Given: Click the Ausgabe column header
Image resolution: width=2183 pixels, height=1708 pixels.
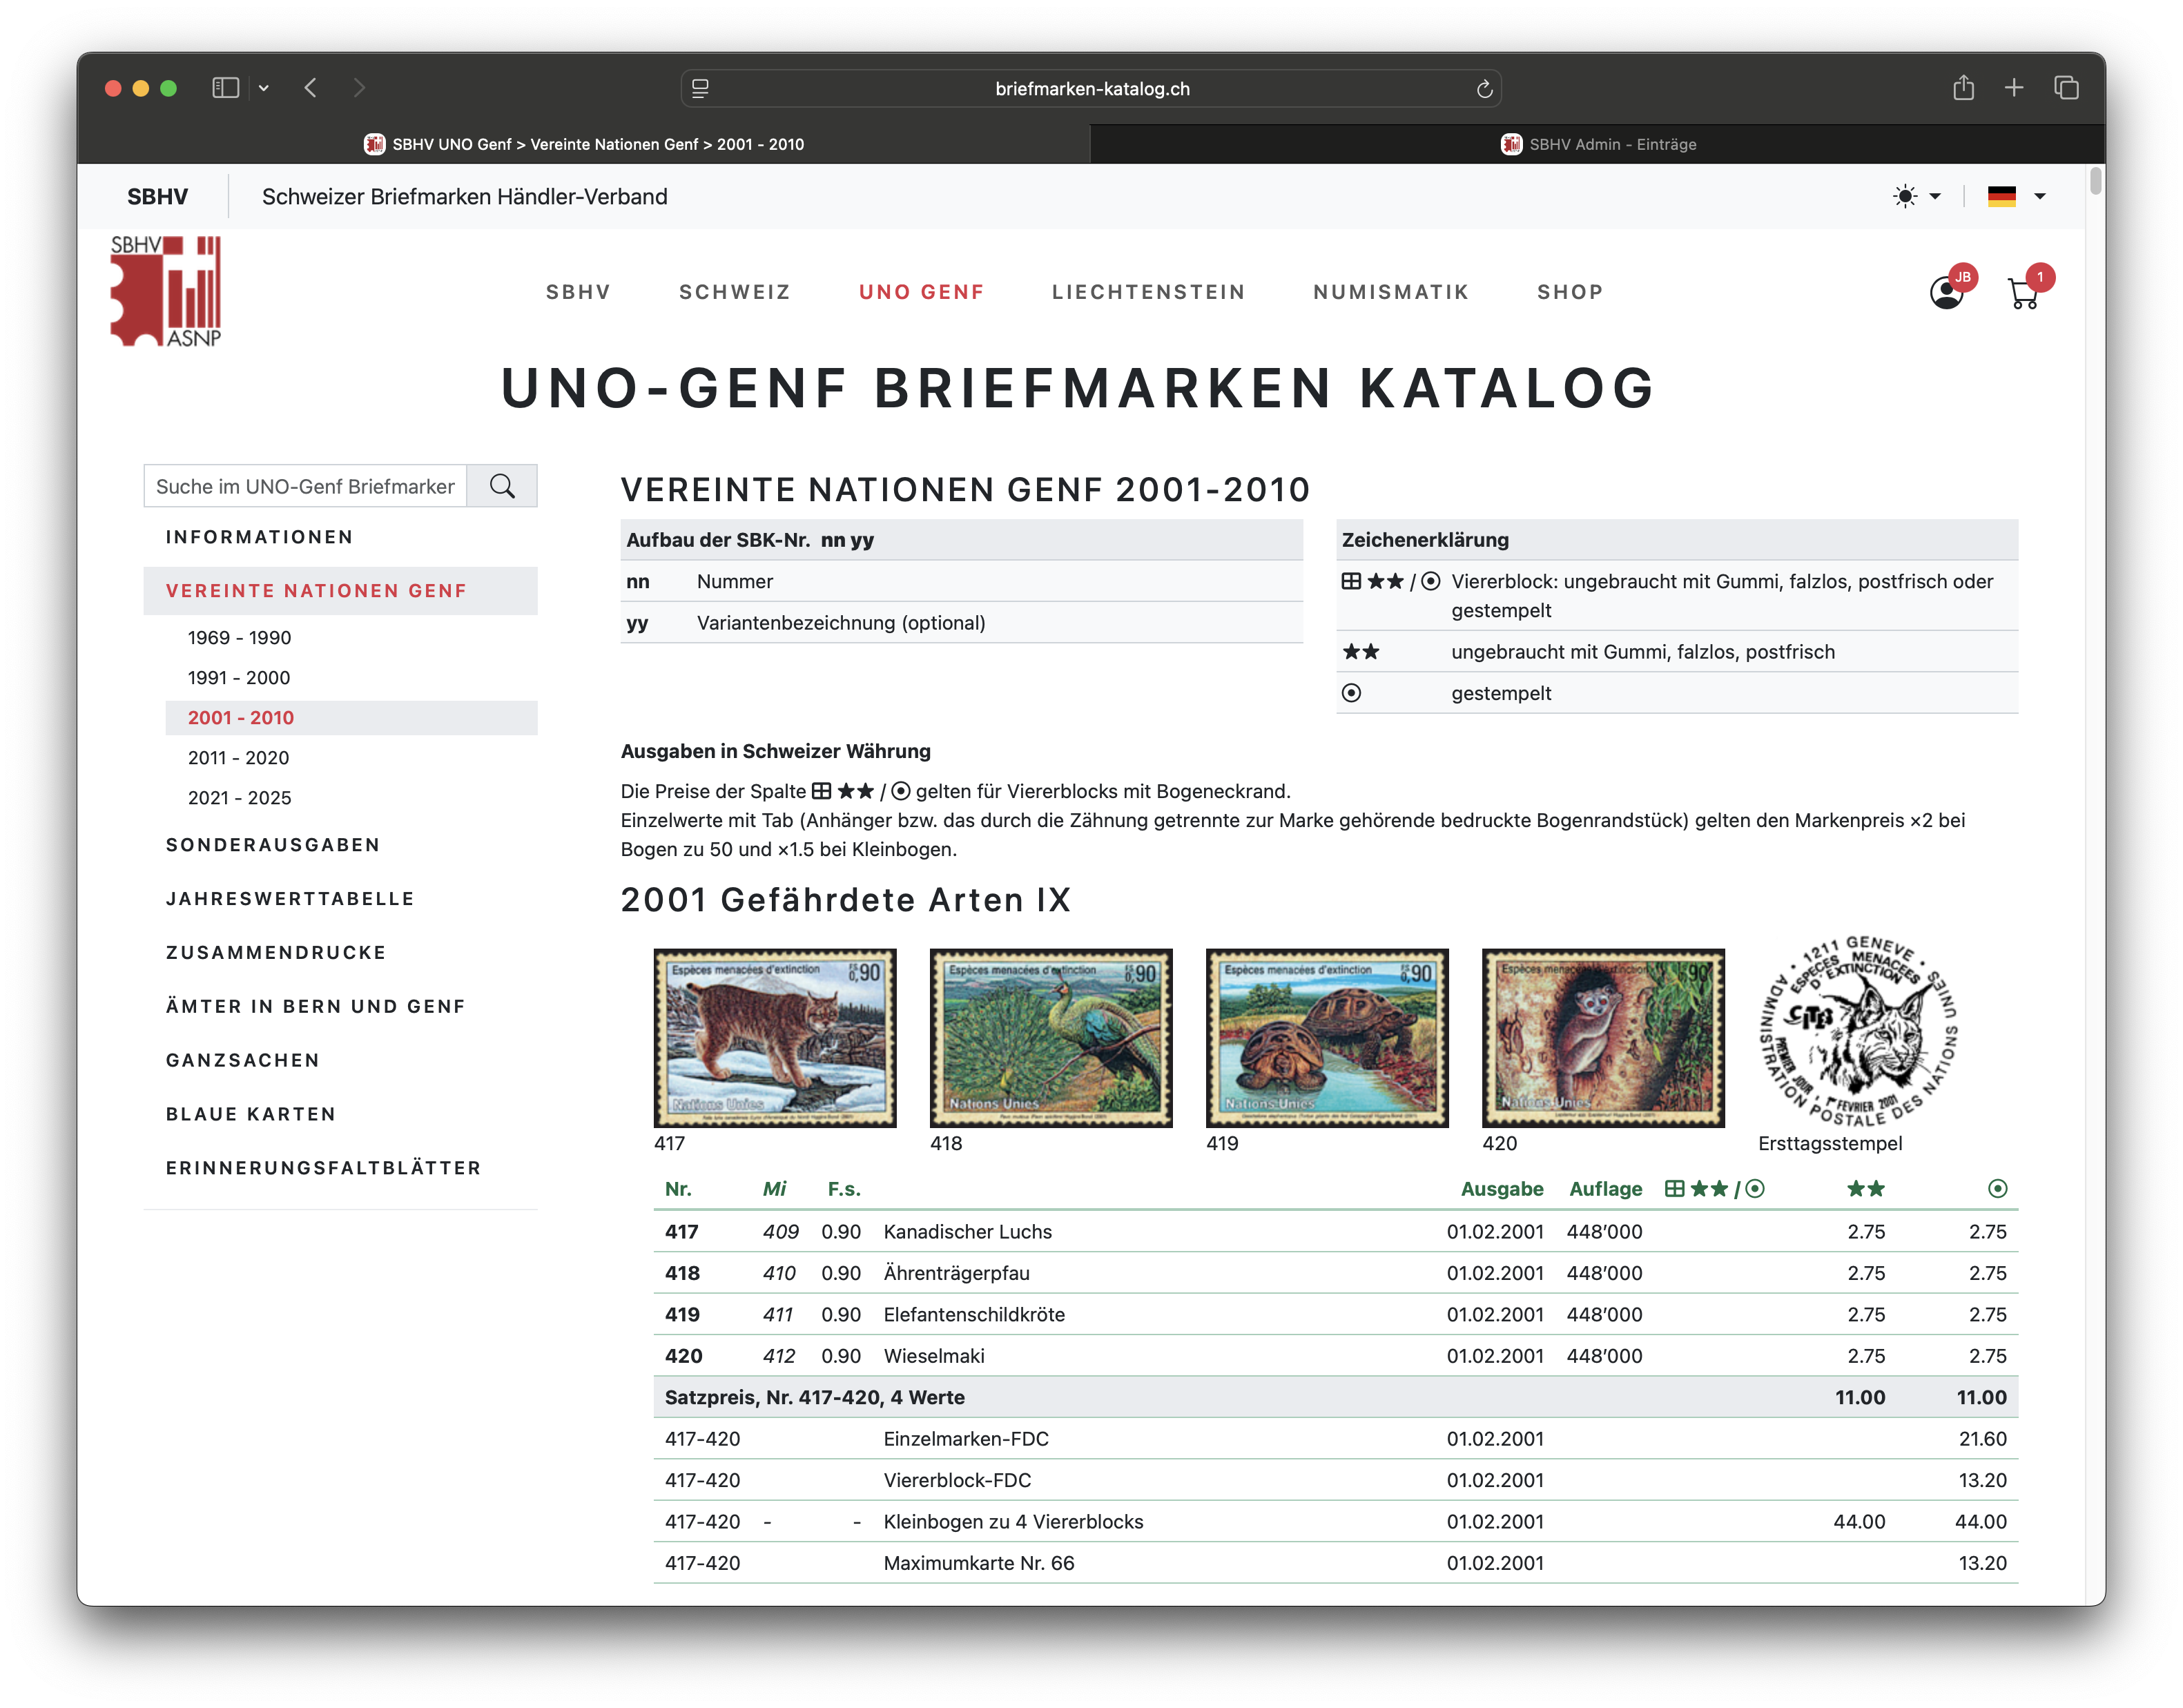Looking at the screenshot, I should click(x=1501, y=1189).
